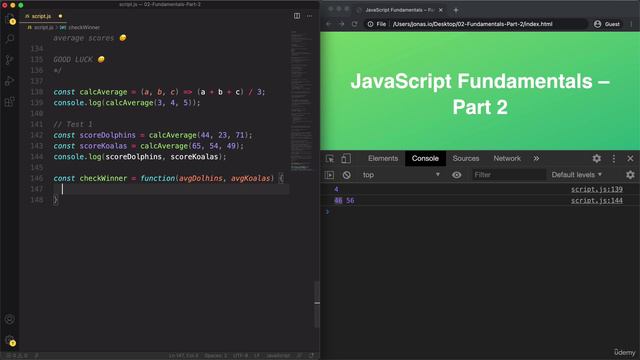Click the "// Test 1" comment
The height and width of the screenshot is (360, 640).
pyautogui.click(x=73, y=124)
